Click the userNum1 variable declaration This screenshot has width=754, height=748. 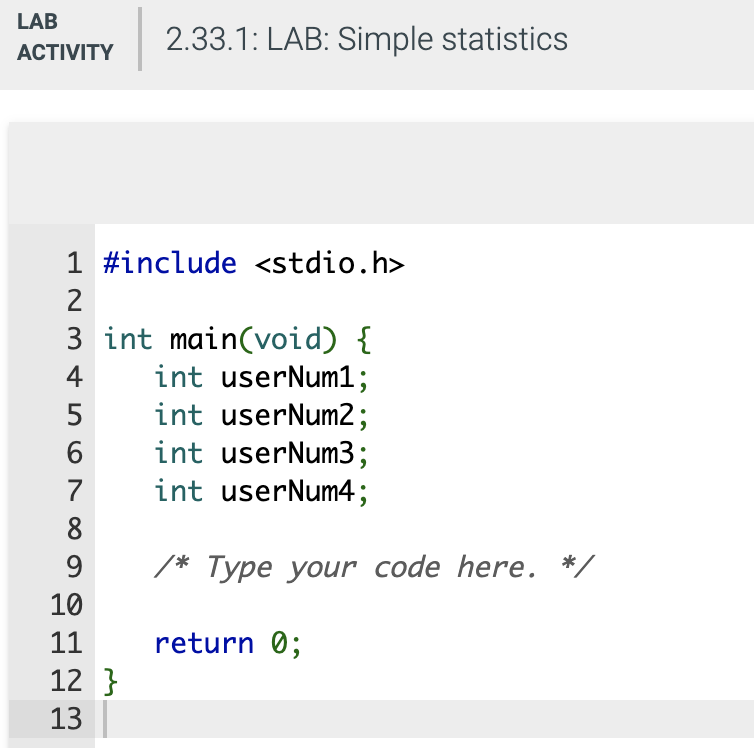coord(261,377)
